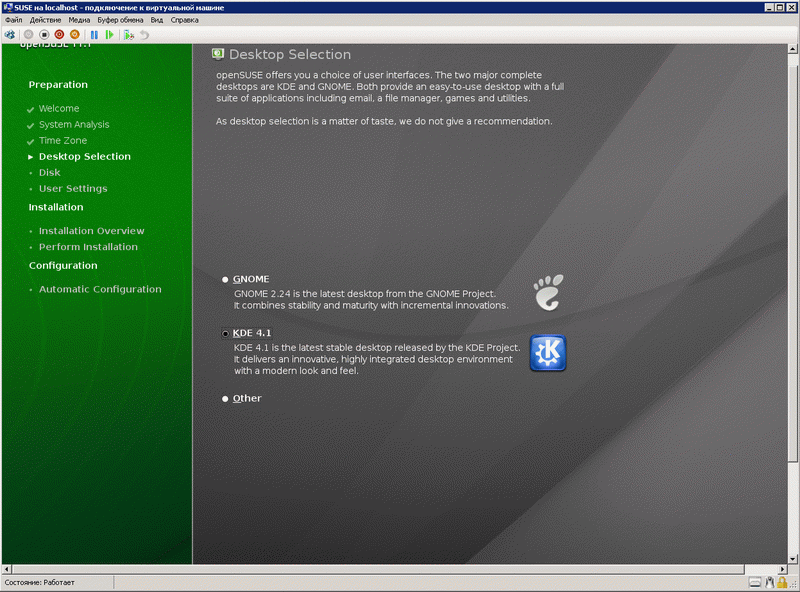Open the Буфер обмена menu

point(120,20)
